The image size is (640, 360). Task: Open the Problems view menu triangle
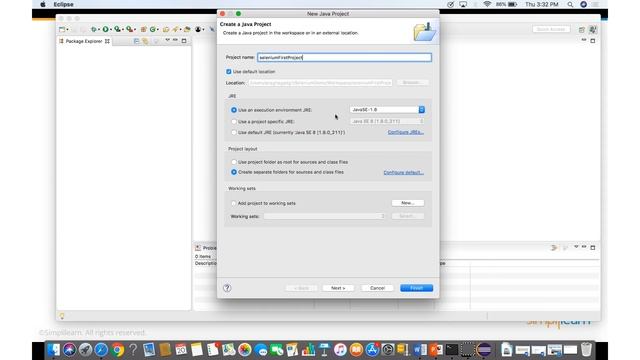tap(576, 247)
